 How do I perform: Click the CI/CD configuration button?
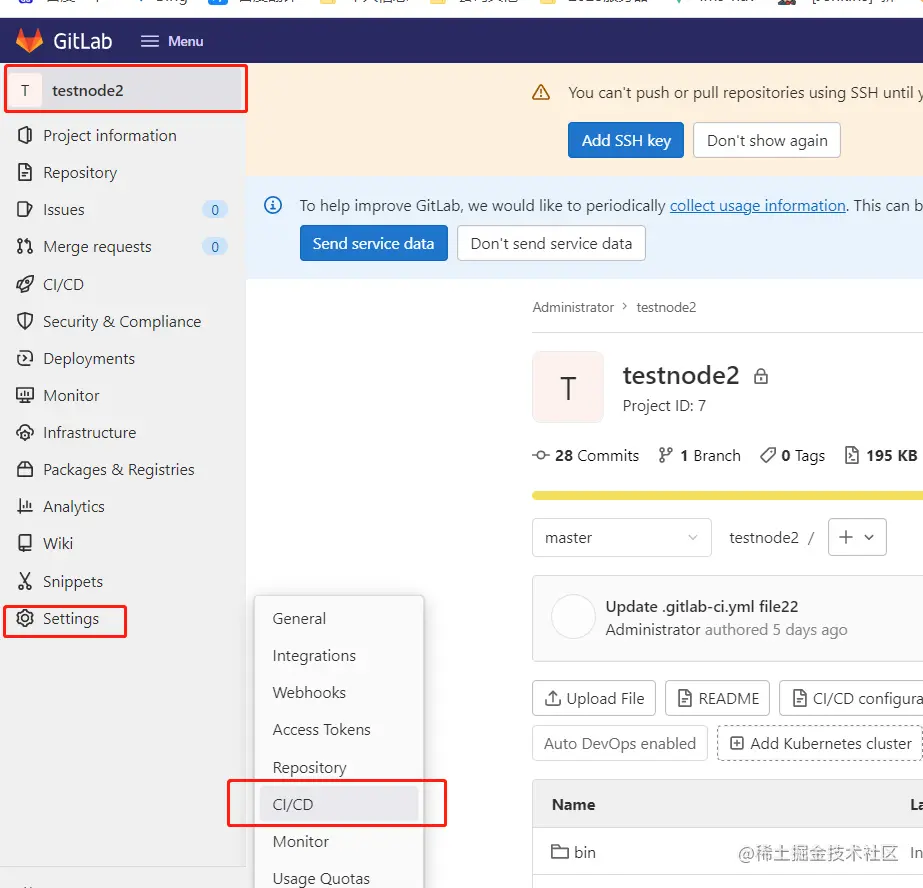click(851, 698)
